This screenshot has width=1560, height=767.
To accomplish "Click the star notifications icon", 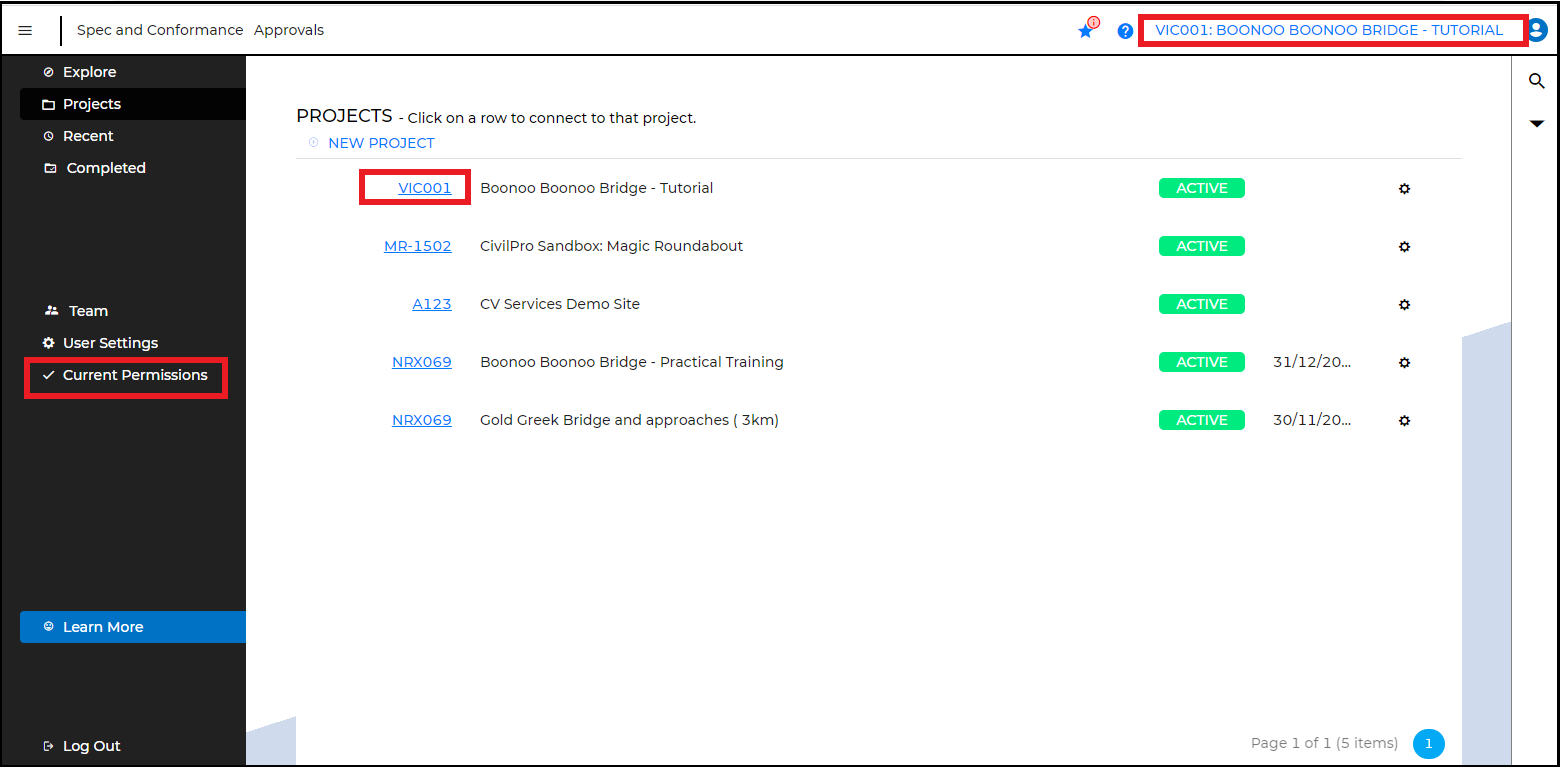I will (1086, 31).
